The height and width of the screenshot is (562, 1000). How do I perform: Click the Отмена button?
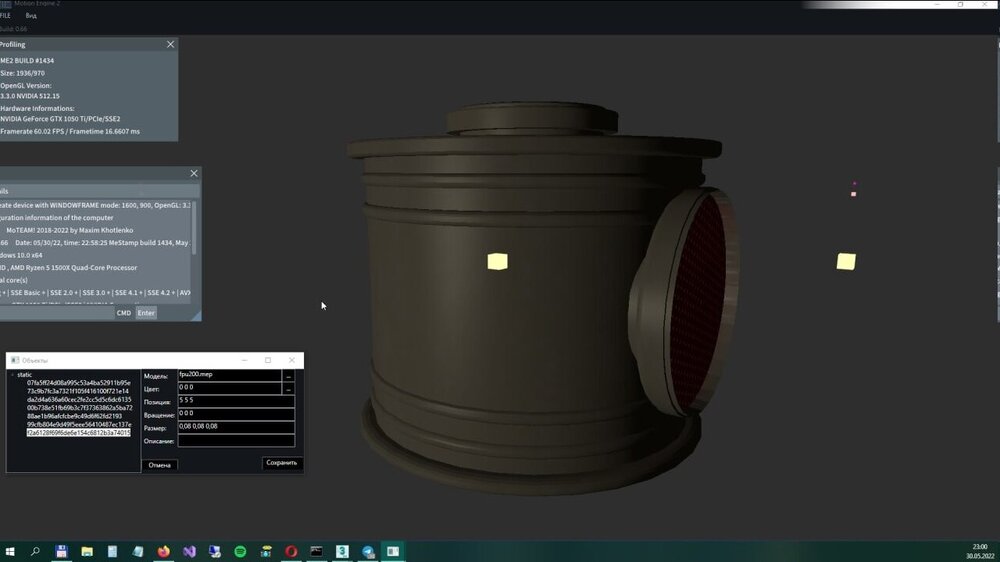click(x=160, y=465)
